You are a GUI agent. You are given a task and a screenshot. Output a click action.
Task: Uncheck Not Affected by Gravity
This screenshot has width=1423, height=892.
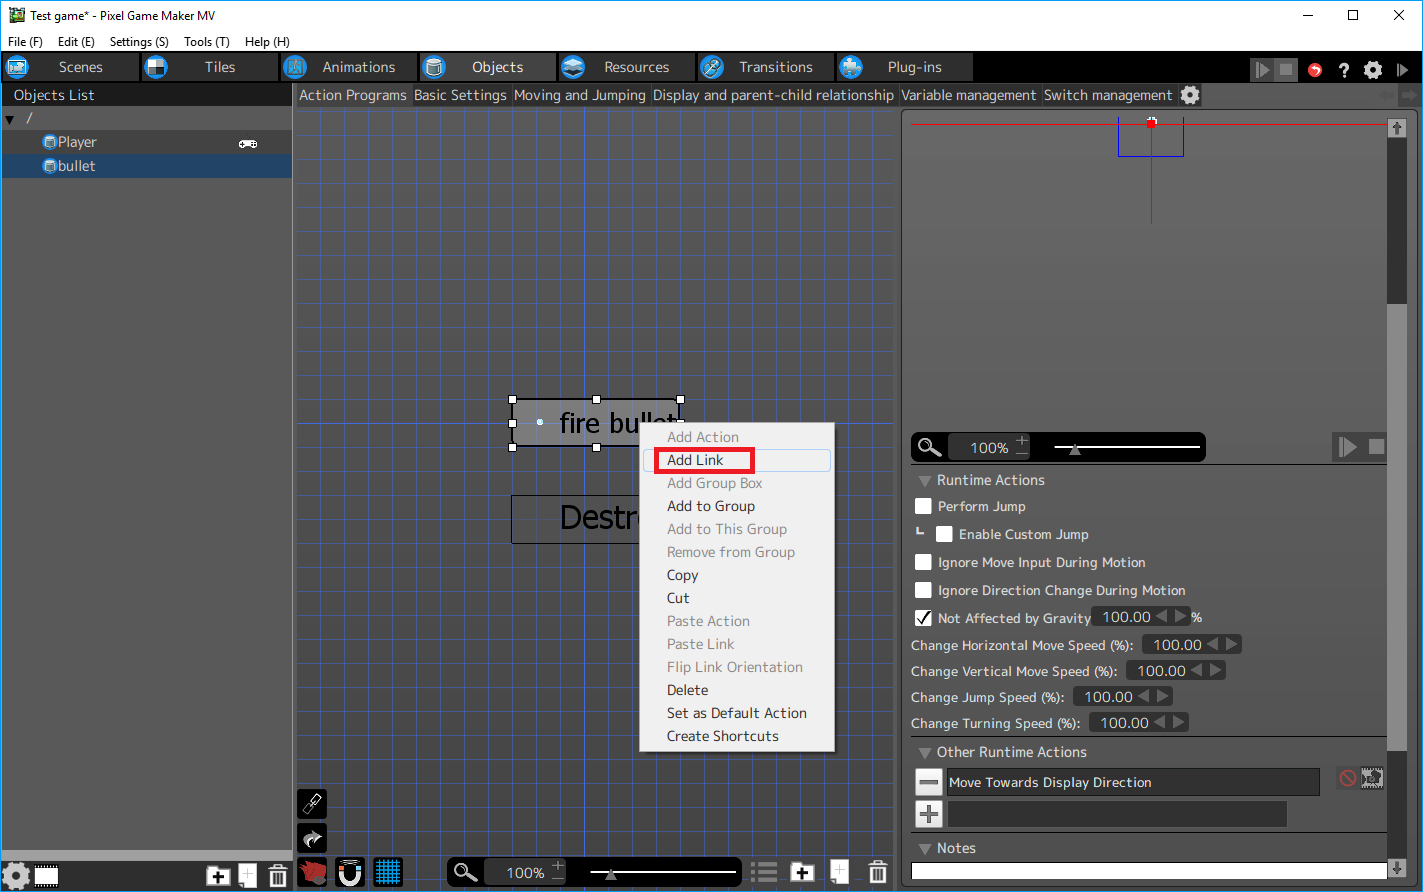pyautogui.click(x=923, y=618)
